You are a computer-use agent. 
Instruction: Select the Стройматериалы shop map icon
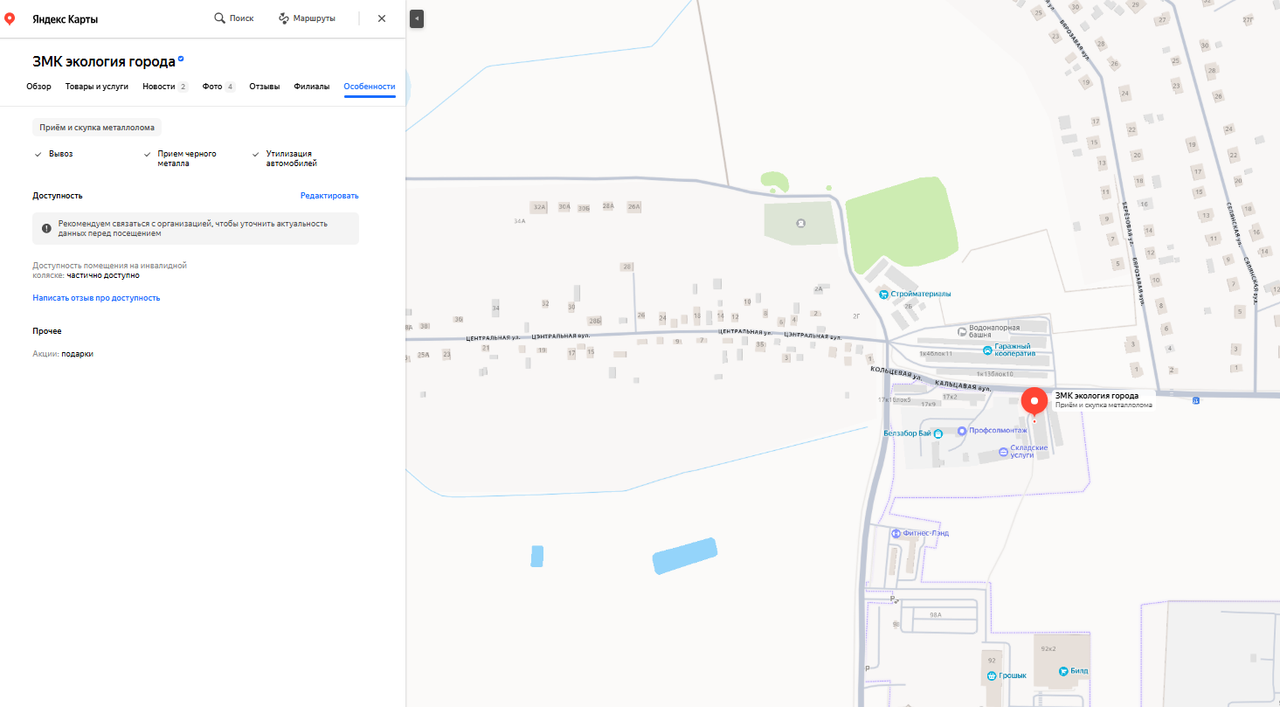(884, 294)
